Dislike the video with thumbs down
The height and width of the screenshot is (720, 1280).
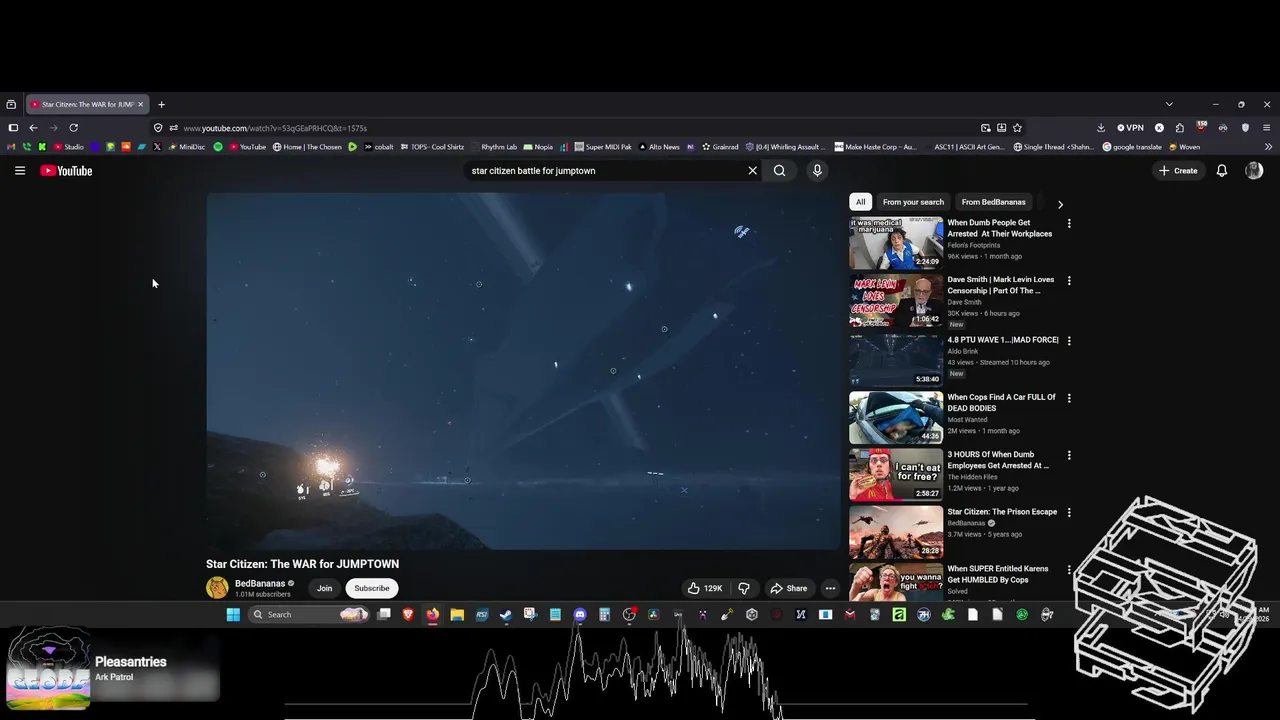pos(743,588)
